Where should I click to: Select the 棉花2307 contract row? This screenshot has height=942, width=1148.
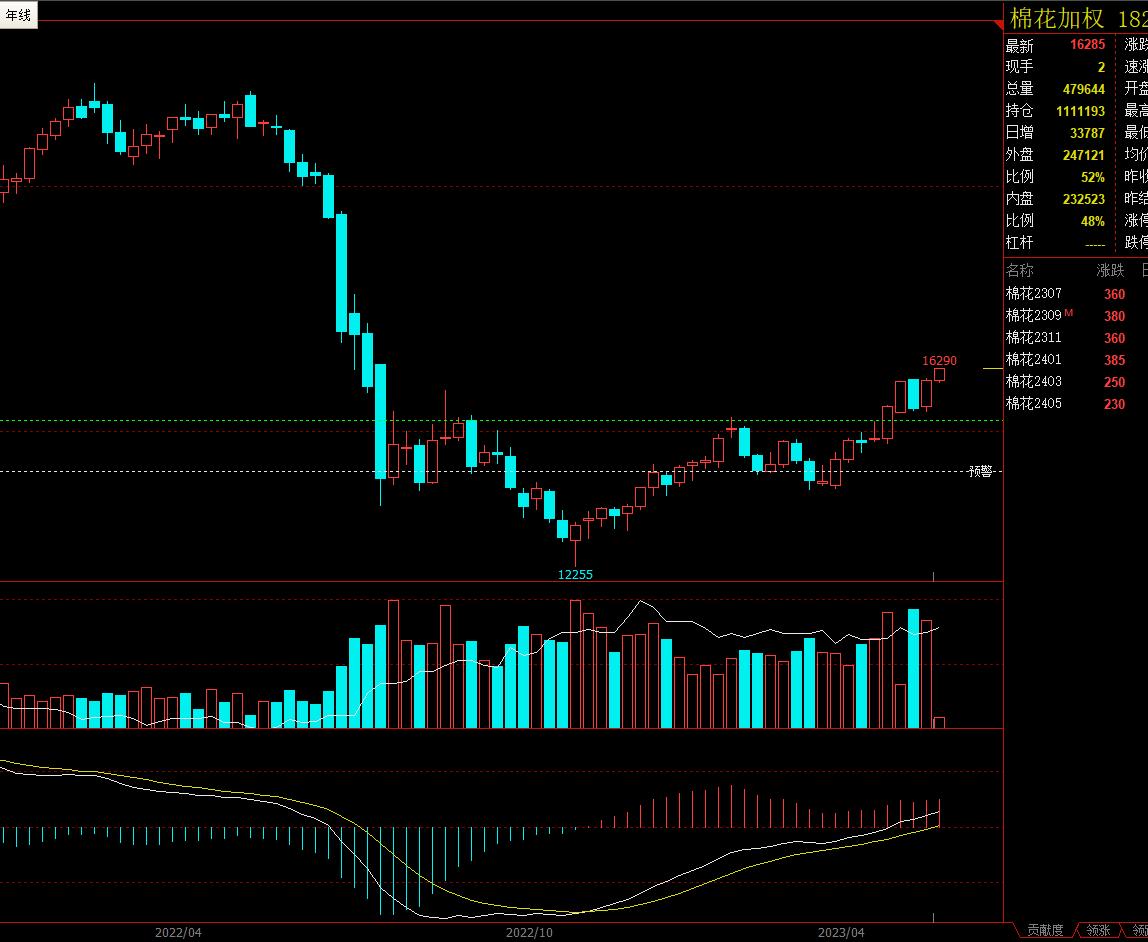point(1075,294)
